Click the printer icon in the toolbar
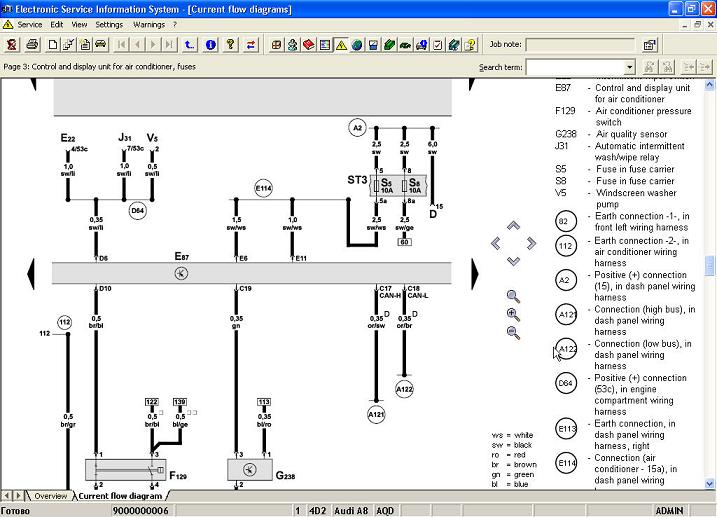 point(33,45)
